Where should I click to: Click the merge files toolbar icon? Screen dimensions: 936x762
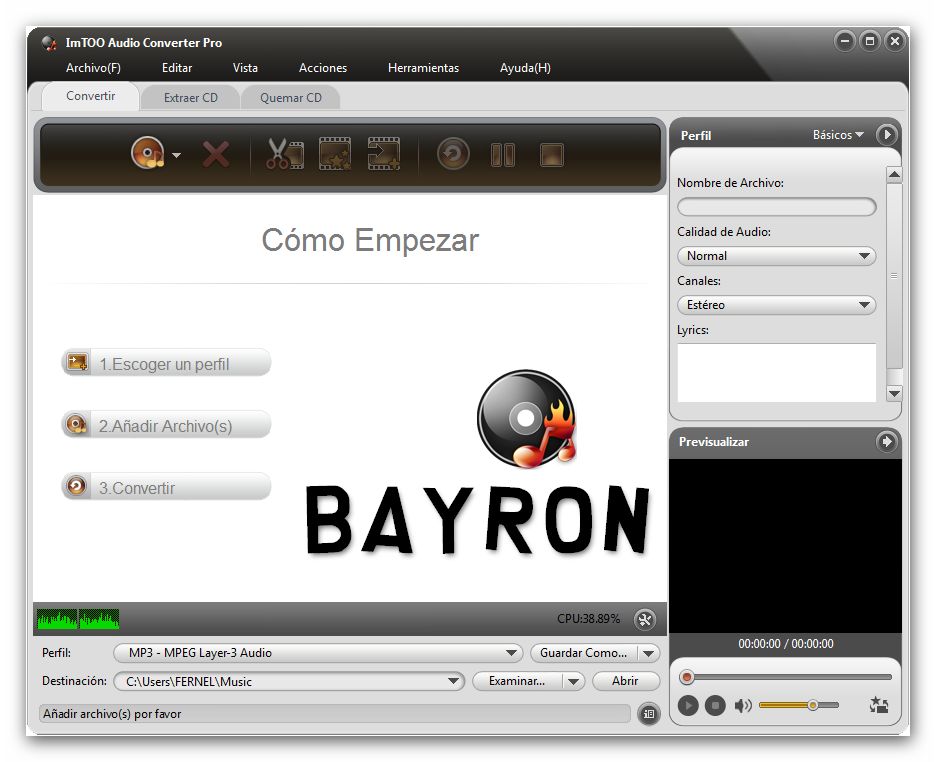(x=384, y=152)
